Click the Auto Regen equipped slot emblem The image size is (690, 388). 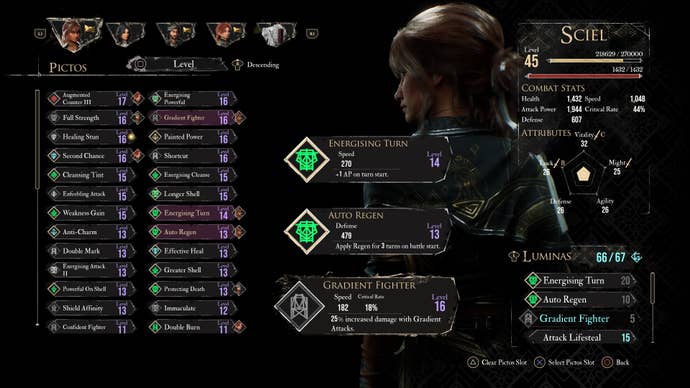(307, 231)
